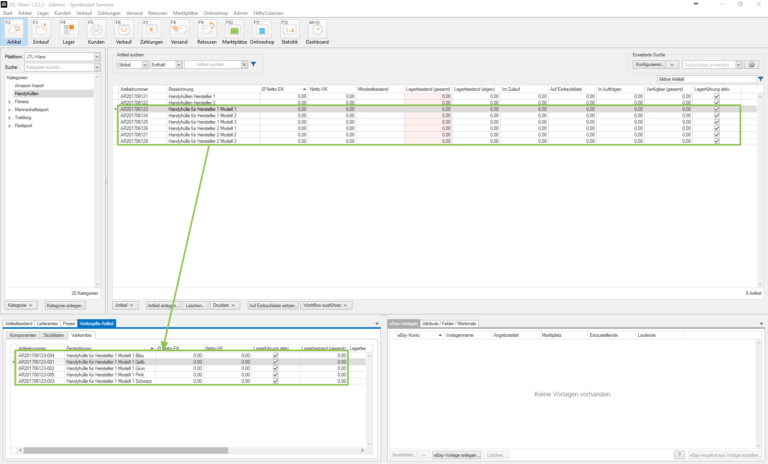The image size is (768, 464).
Task: Toggle Lagerführung checkbox for Modell 1 Blau
Action: 275,355
